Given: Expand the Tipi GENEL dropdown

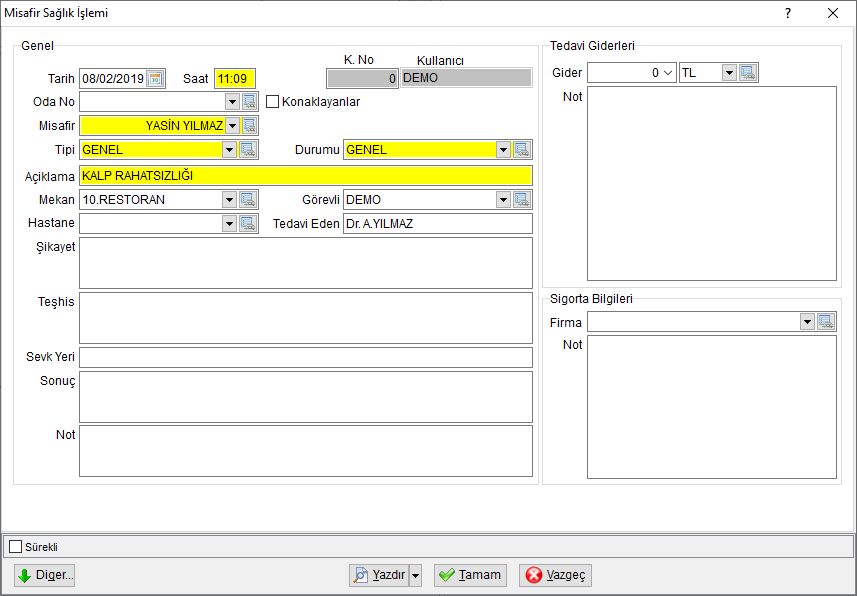Looking at the screenshot, I should pos(230,149).
